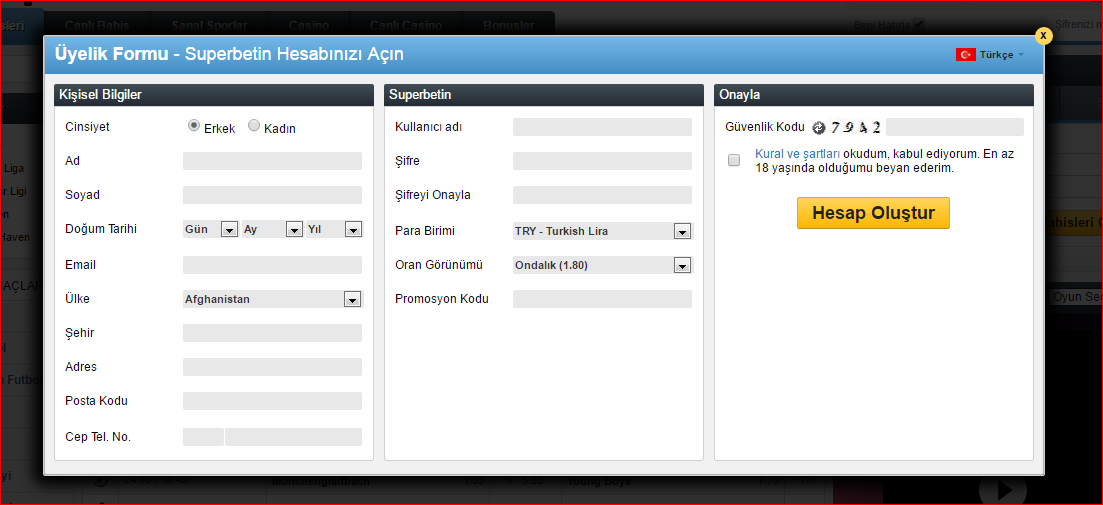This screenshot has width=1103, height=505.
Task: Click the Posta Kodu field
Action: coord(272,401)
